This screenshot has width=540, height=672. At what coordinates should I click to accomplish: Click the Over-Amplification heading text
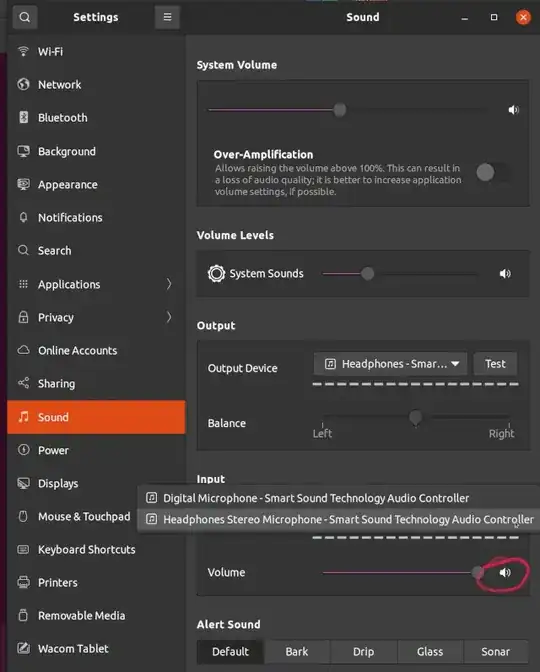pos(263,154)
